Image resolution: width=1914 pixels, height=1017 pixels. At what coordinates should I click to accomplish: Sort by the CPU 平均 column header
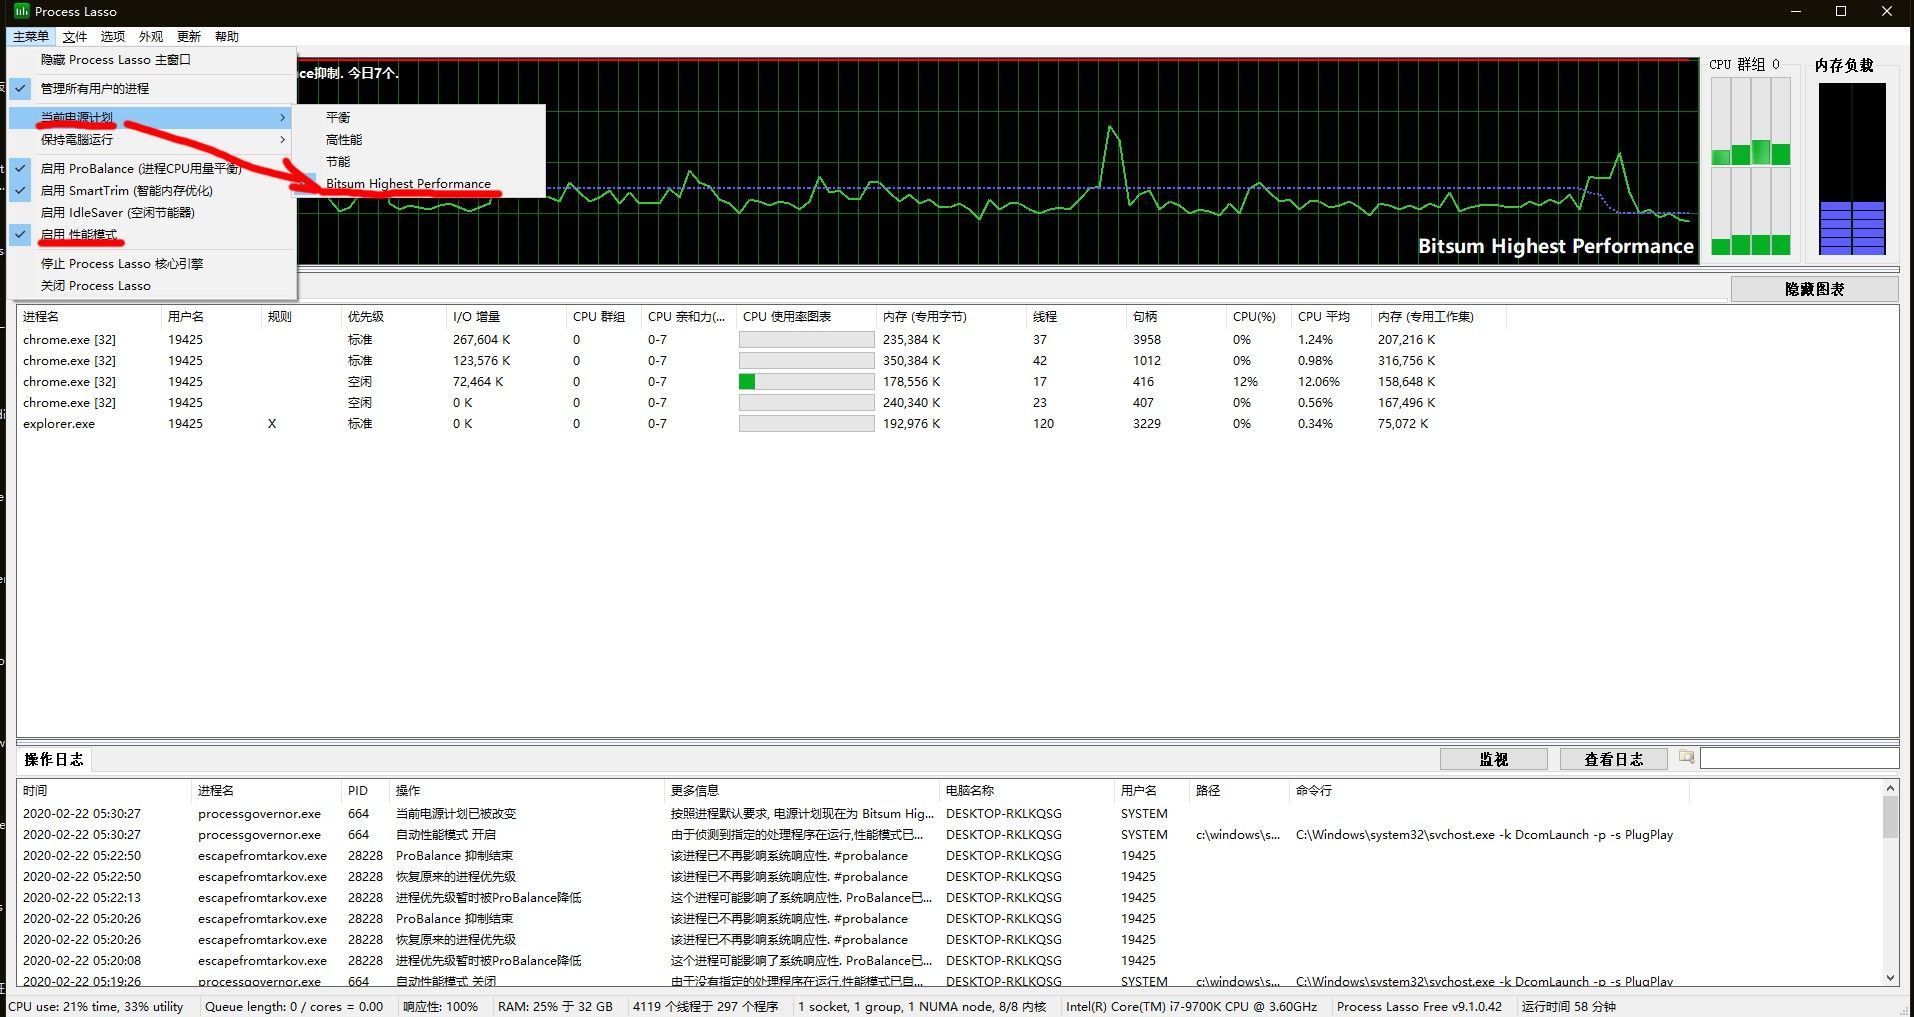[1323, 317]
